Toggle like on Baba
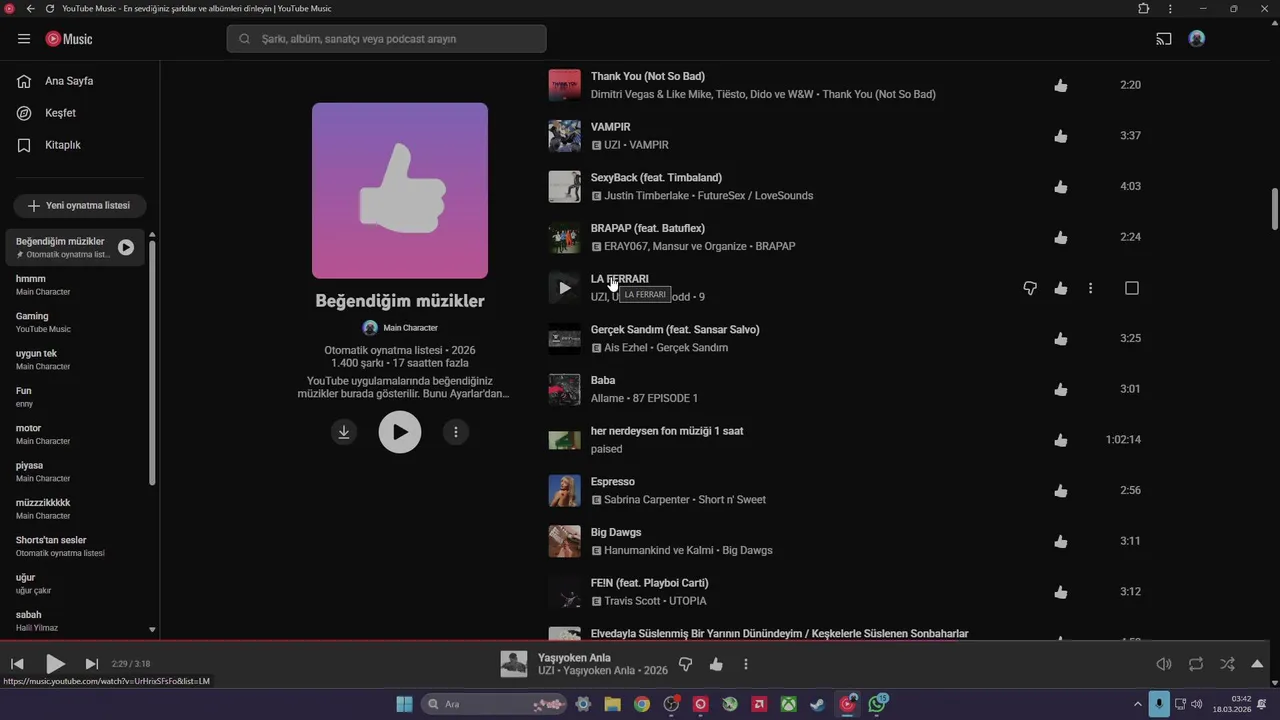Image resolution: width=1280 pixels, height=720 pixels. 1061,389
